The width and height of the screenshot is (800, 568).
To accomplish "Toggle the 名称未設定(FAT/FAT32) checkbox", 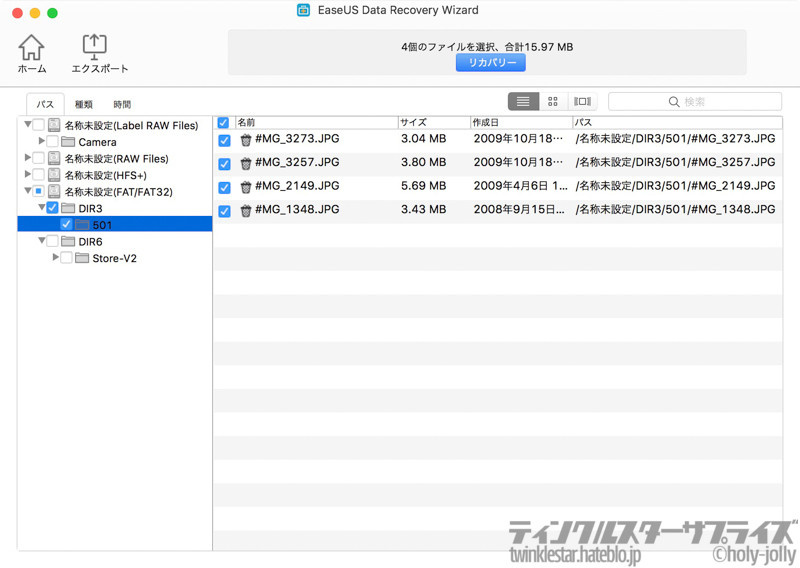I will tap(38, 191).
